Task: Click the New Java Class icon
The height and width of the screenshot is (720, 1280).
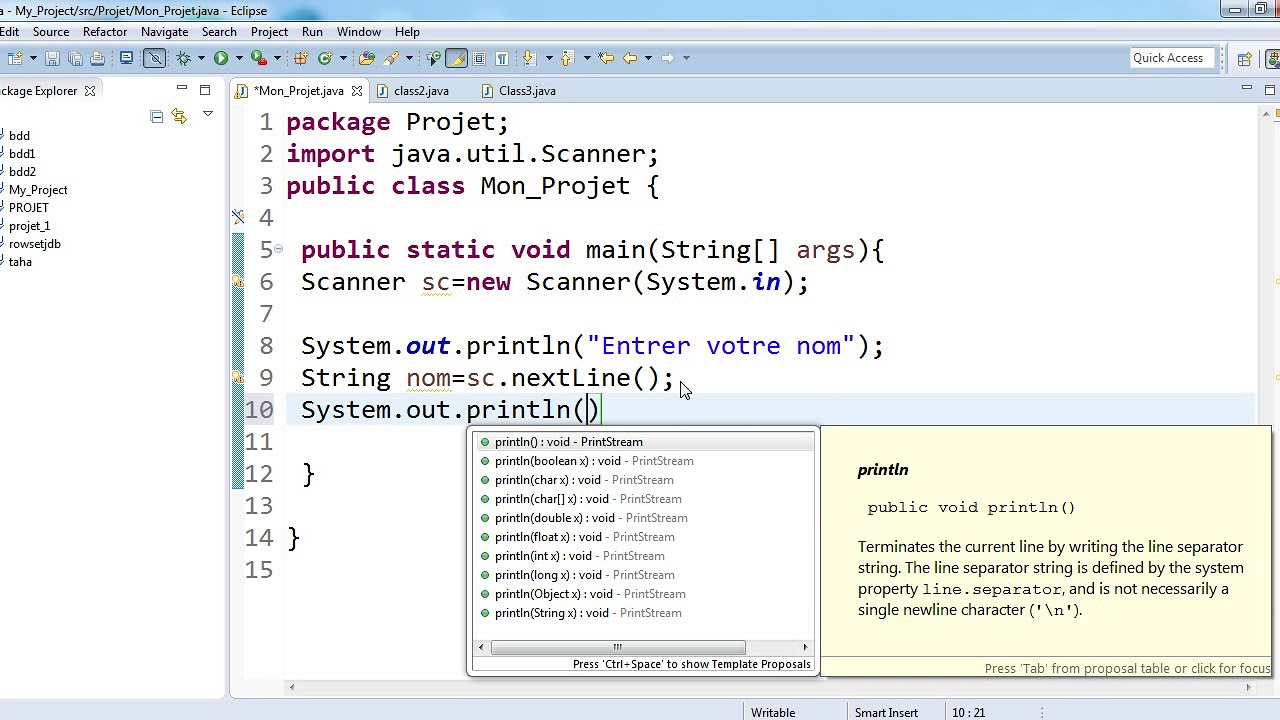Action: (325, 58)
